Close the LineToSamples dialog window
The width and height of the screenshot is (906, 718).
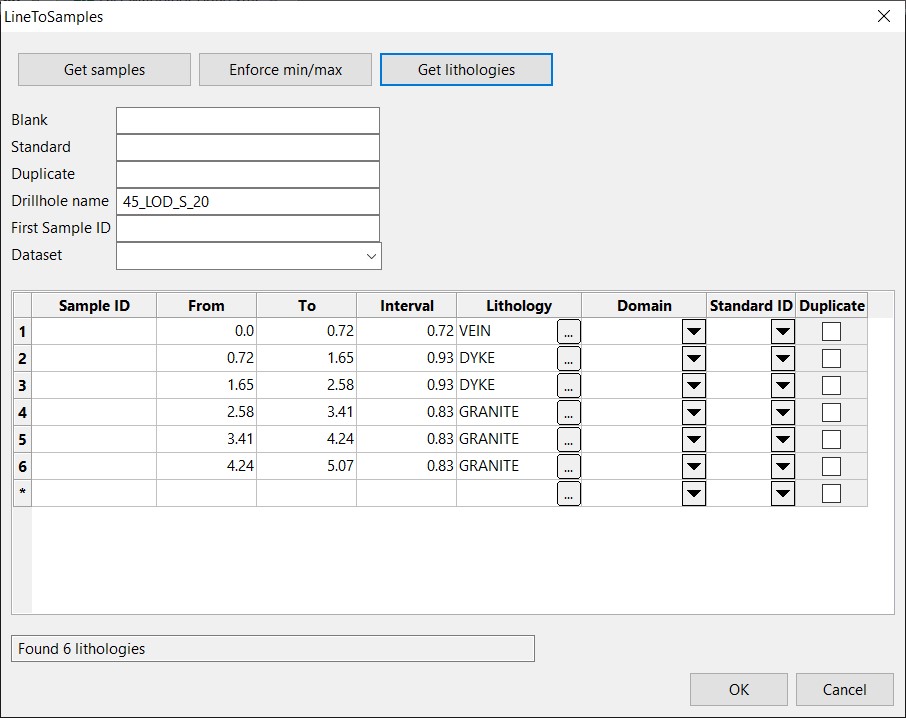pyautogui.click(x=882, y=16)
